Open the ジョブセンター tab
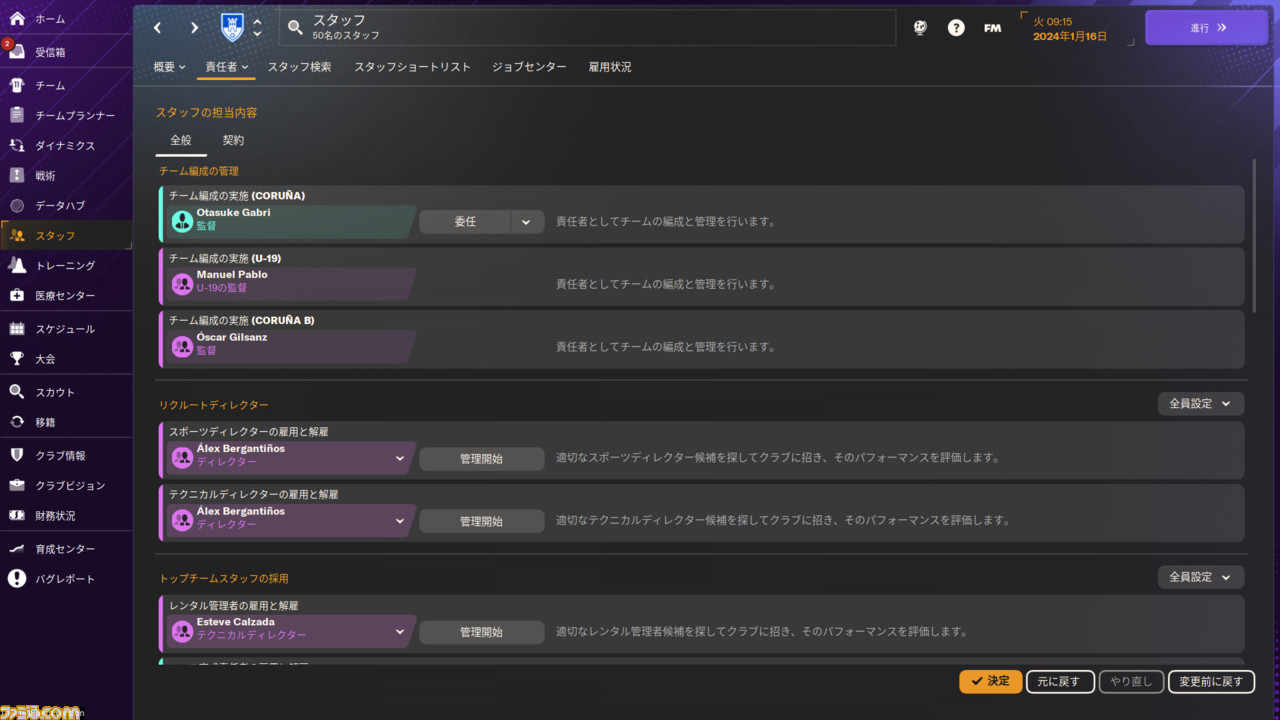The image size is (1280, 720). point(529,67)
